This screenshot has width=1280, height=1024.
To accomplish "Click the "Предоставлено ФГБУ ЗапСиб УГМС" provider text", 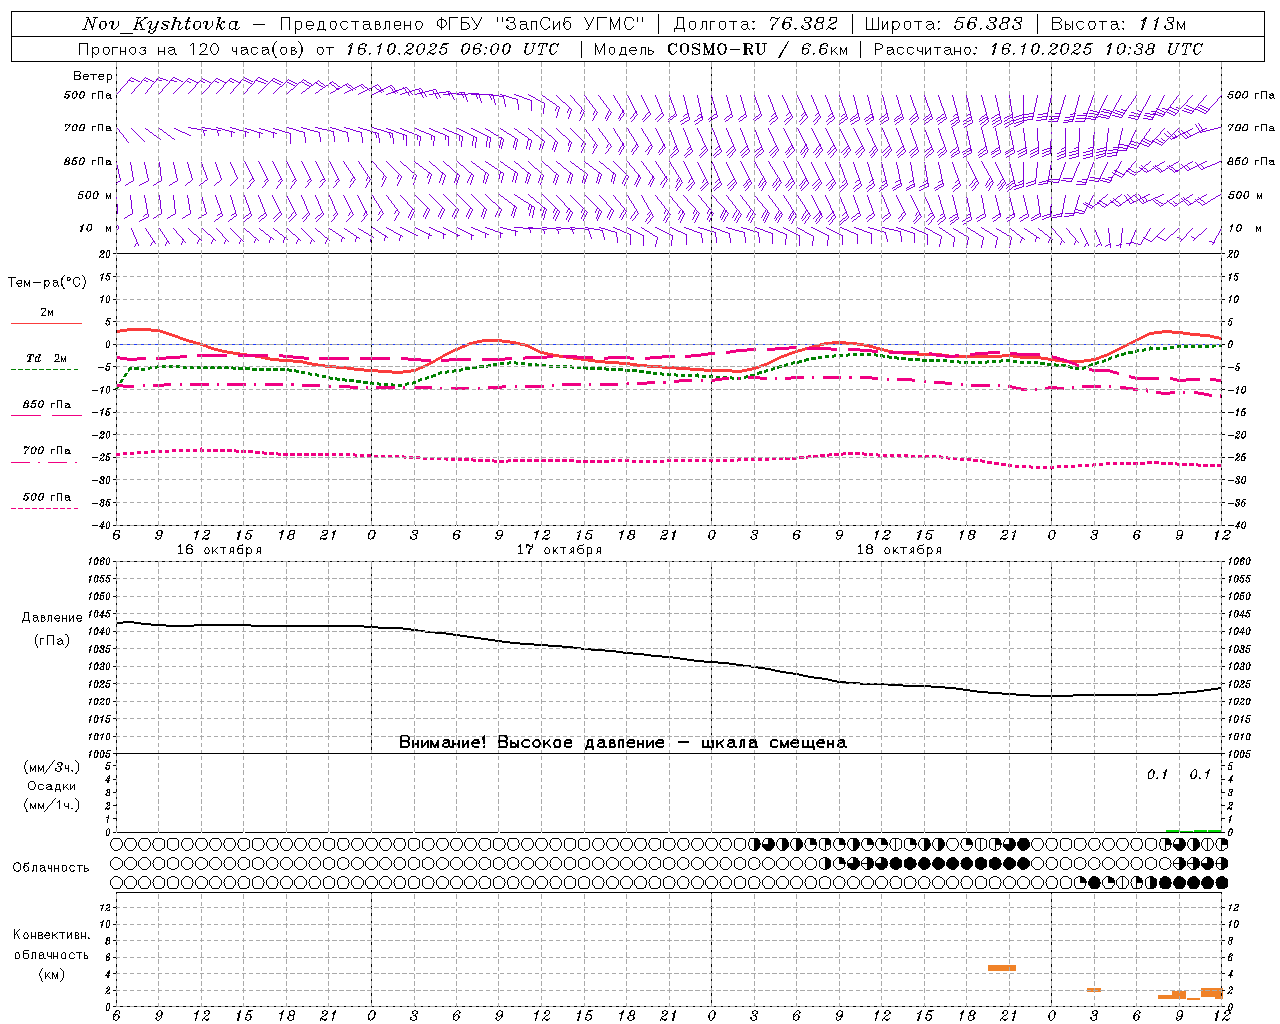I will pyautogui.click(x=463, y=24).
